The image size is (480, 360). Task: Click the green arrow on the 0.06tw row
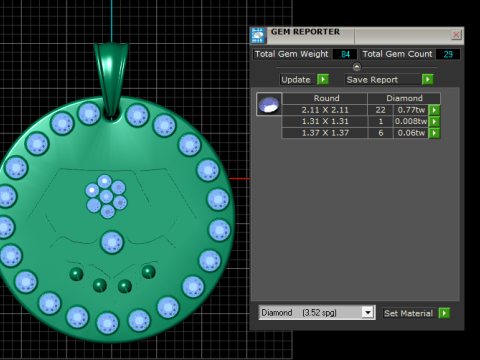(434, 133)
